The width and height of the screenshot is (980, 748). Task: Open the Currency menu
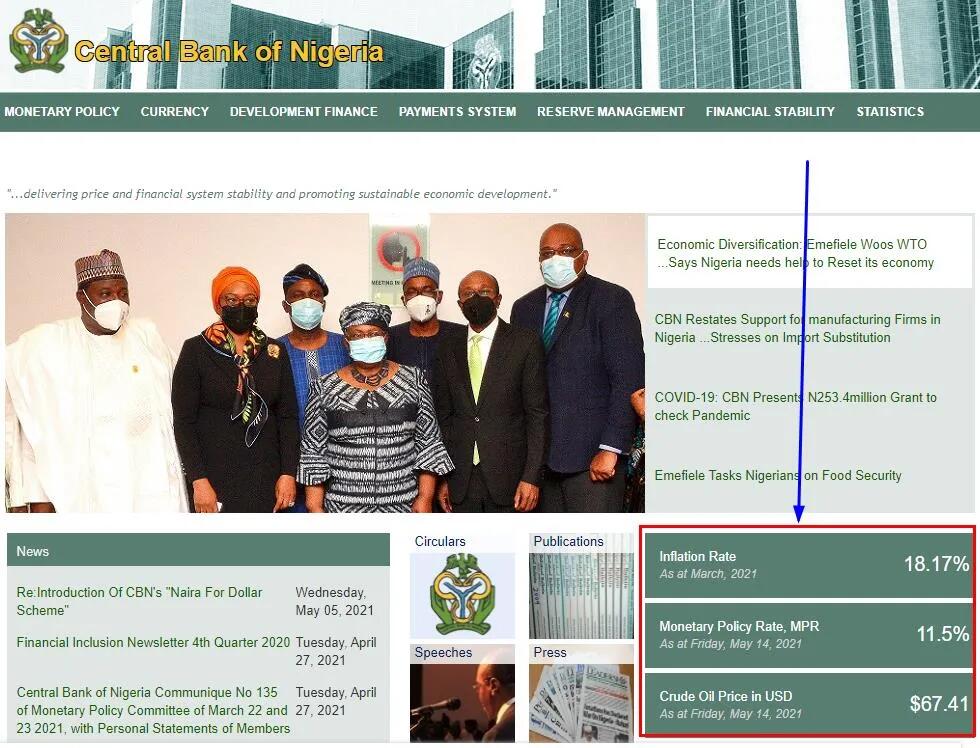click(174, 112)
